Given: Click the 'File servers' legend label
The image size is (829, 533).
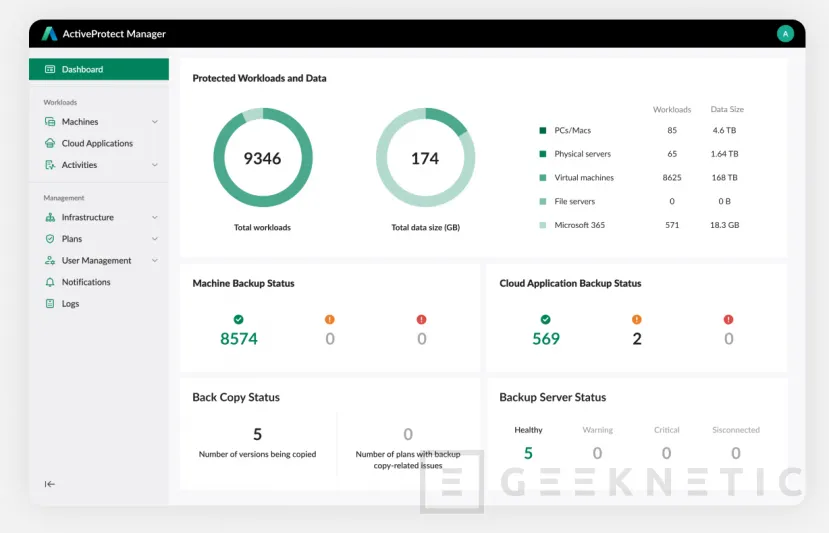Looking at the screenshot, I should (575, 201).
